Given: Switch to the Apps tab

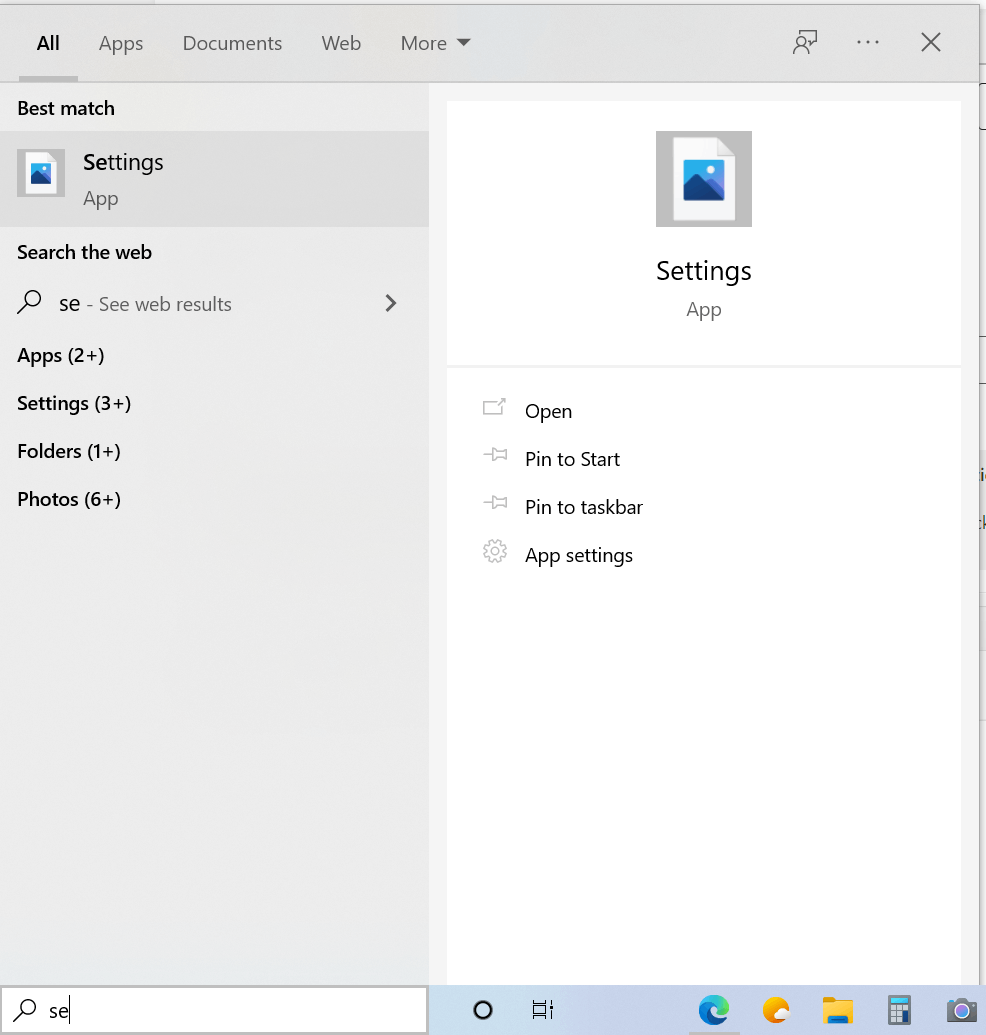Looking at the screenshot, I should (121, 44).
